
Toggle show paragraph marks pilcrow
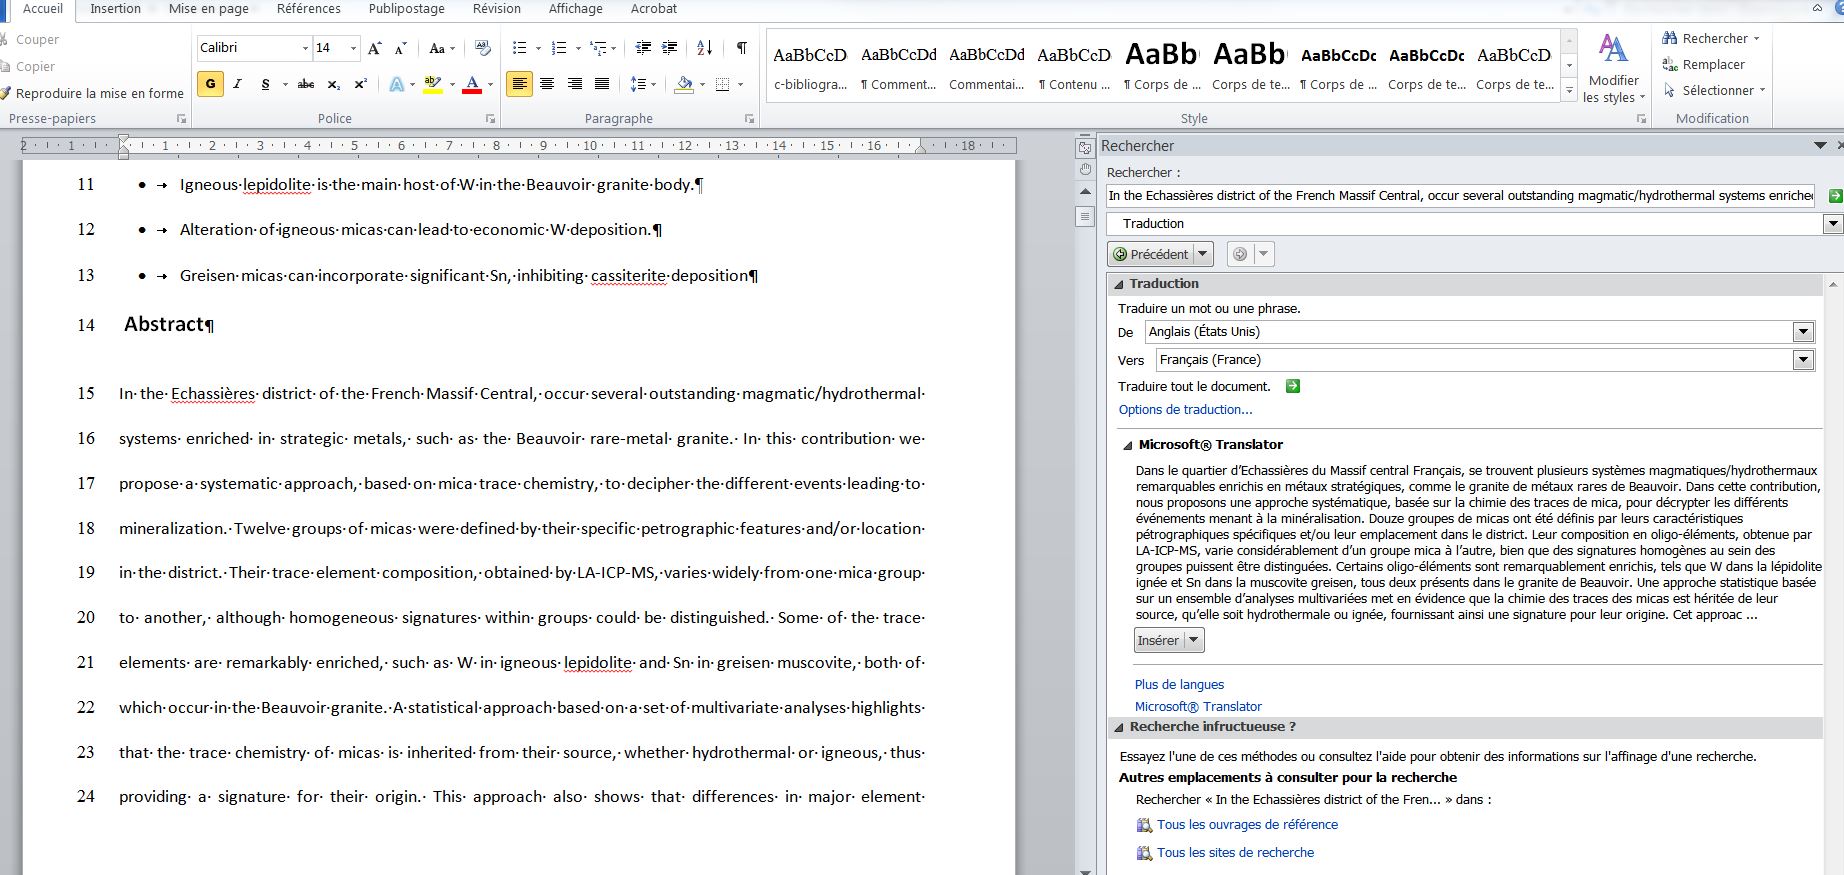tap(741, 48)
